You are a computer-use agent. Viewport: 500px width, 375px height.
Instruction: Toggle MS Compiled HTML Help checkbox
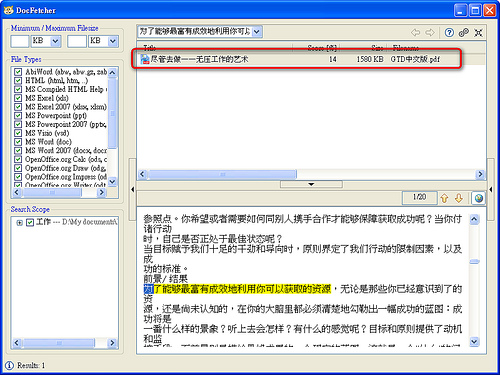point(18,89)
